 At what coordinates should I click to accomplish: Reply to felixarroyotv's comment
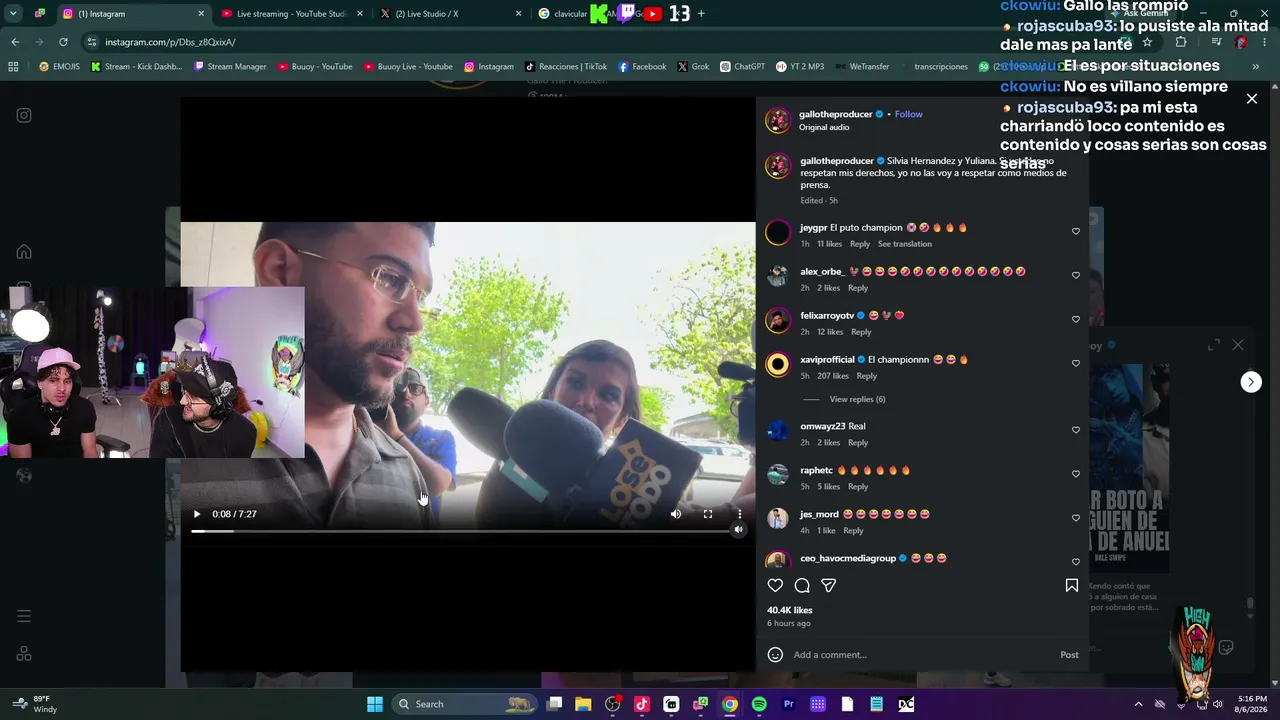click(861, 332)
